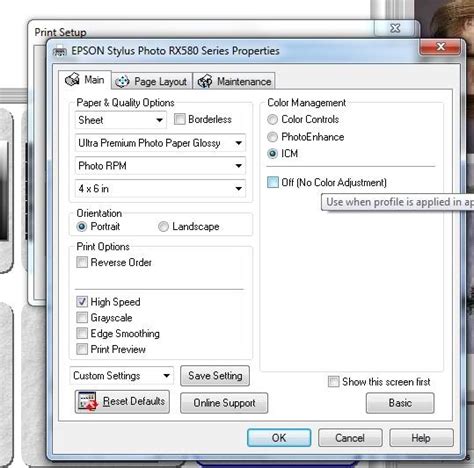Confirm settings with OK
Image resolution: width=474 pixels, height=468 pixels.
point(279,438)
